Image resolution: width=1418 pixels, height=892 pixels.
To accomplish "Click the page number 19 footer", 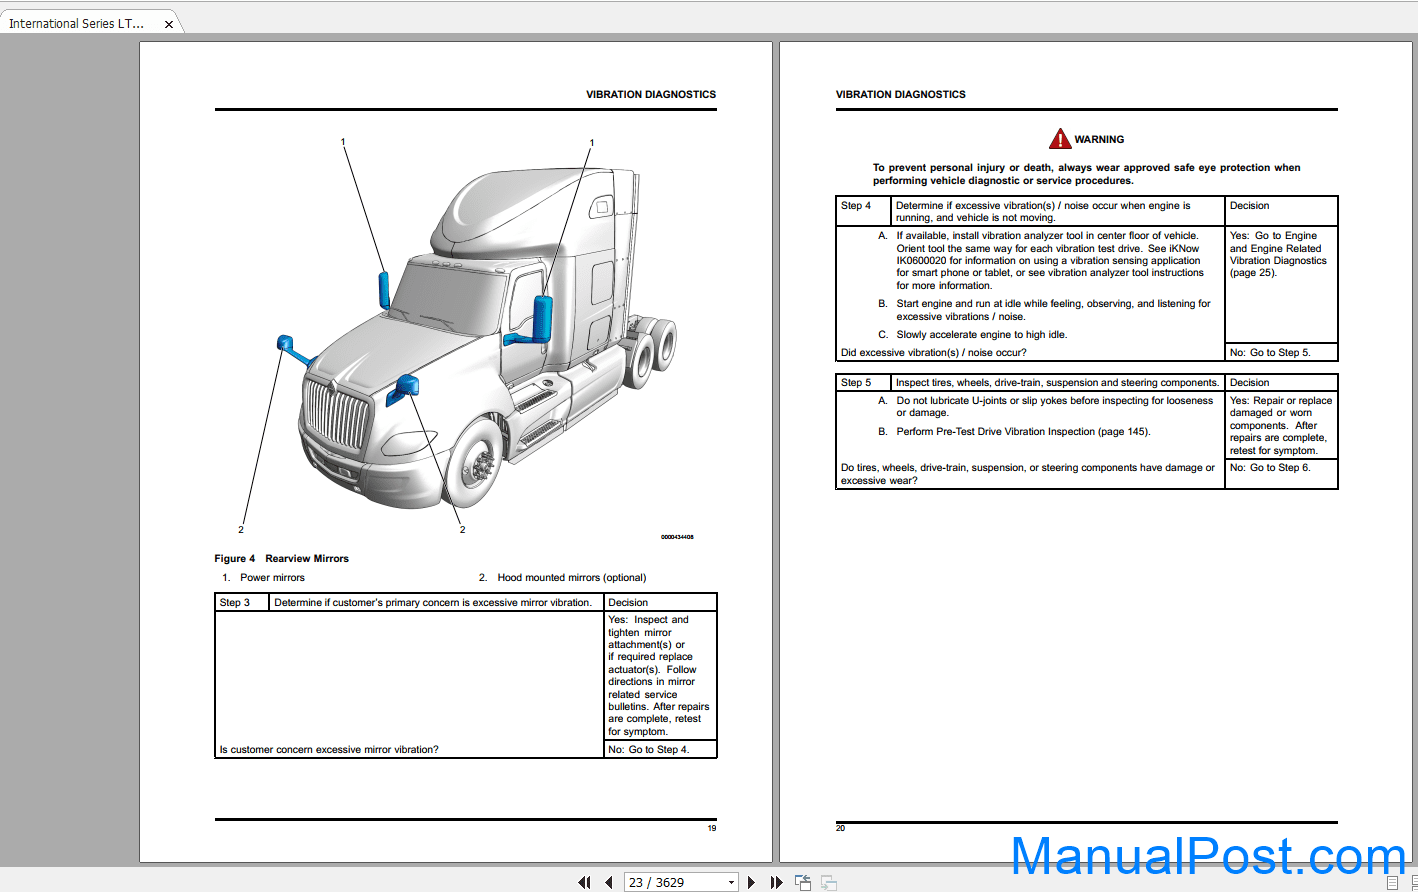I will click(712, 828).
